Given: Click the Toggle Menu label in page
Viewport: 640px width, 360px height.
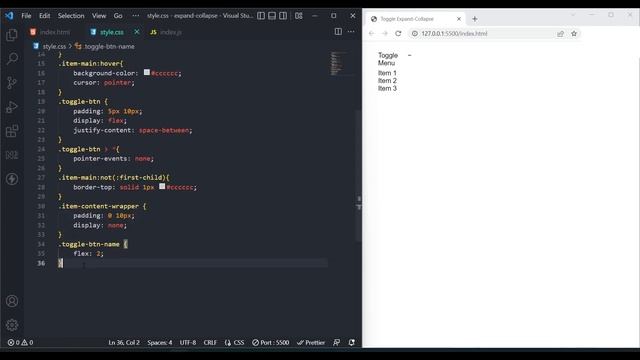Looking at the screenshot, I should [x=387, y=59].
